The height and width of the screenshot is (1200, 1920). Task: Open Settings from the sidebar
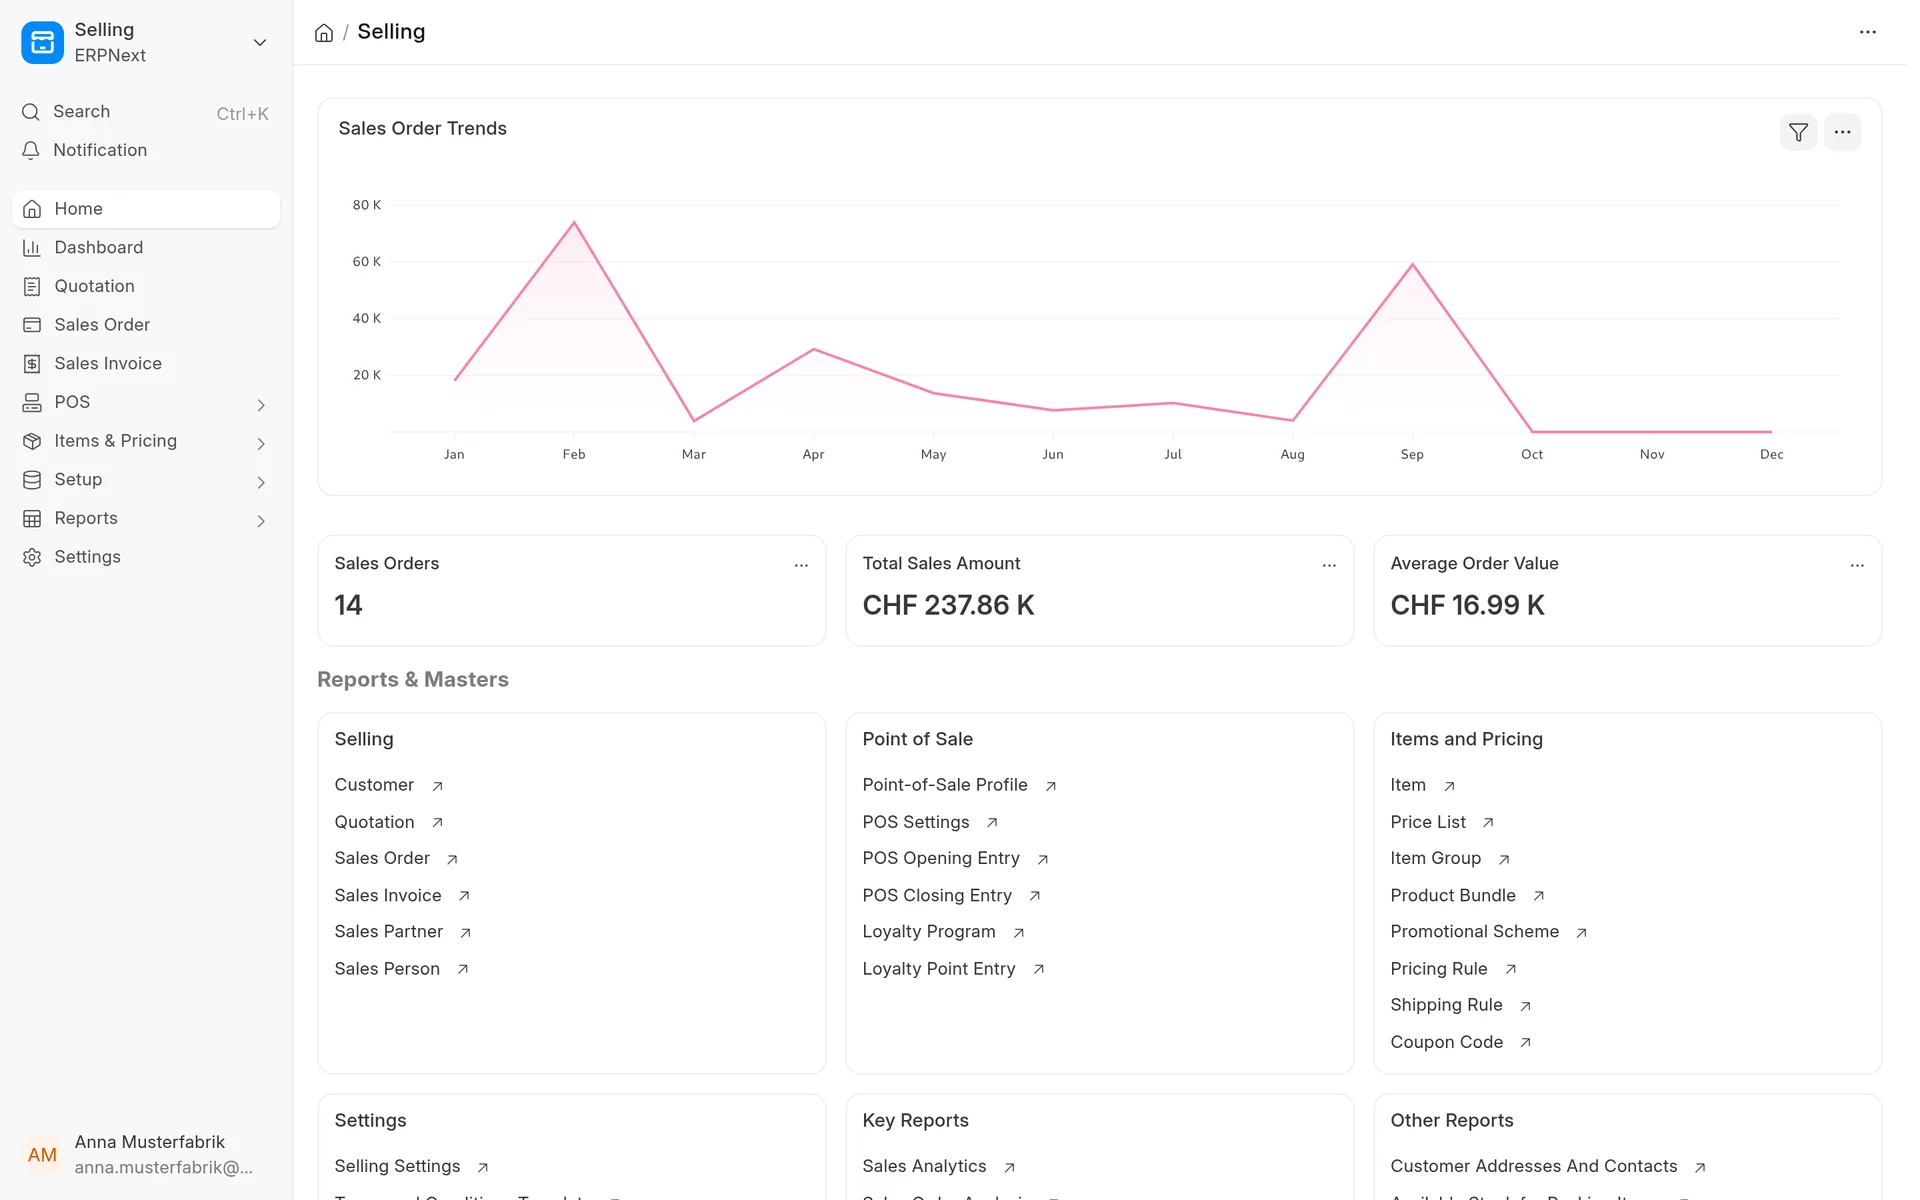[x=146, y=557]
